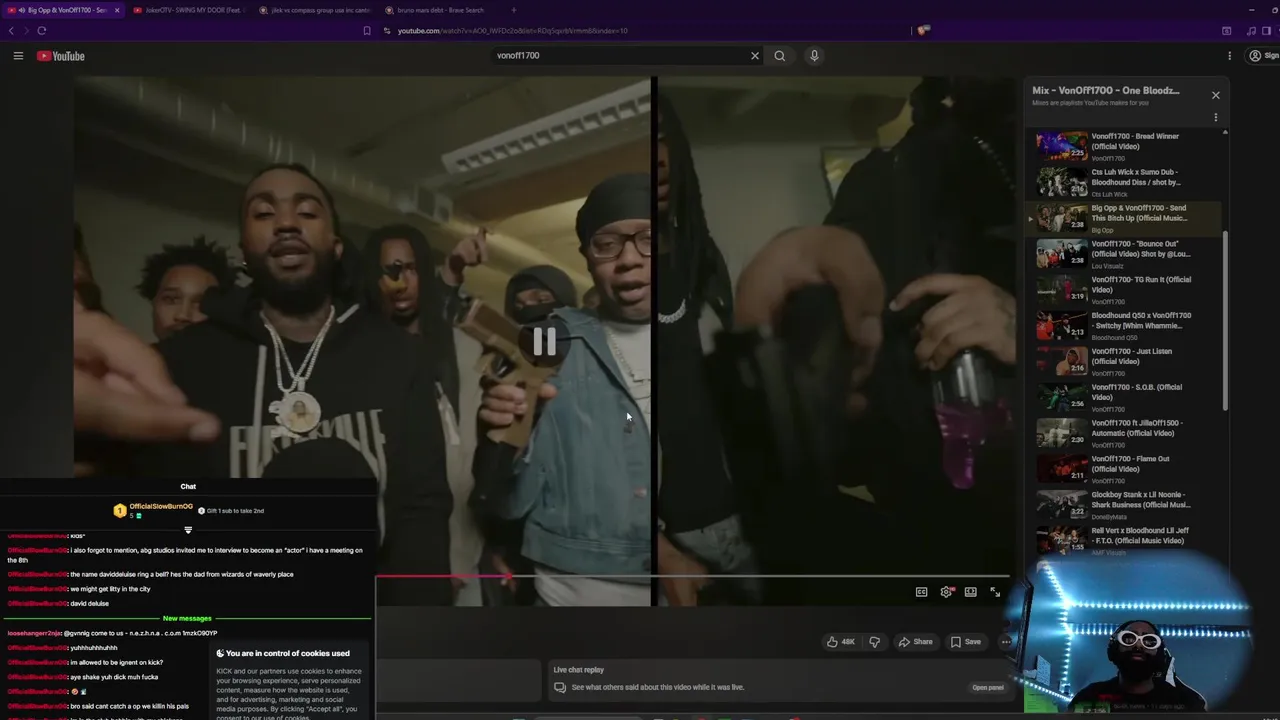
Task: Open browser media control music icon
Action: [x=1251, y=31]
